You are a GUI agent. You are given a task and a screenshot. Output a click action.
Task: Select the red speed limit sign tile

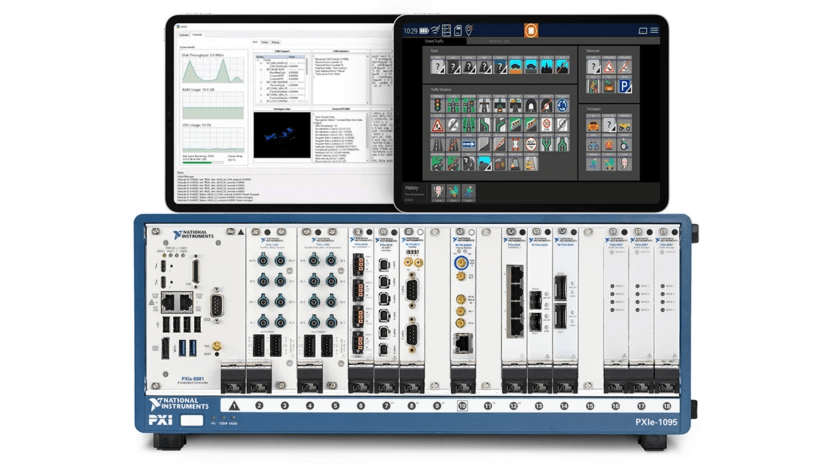[547, 125]
